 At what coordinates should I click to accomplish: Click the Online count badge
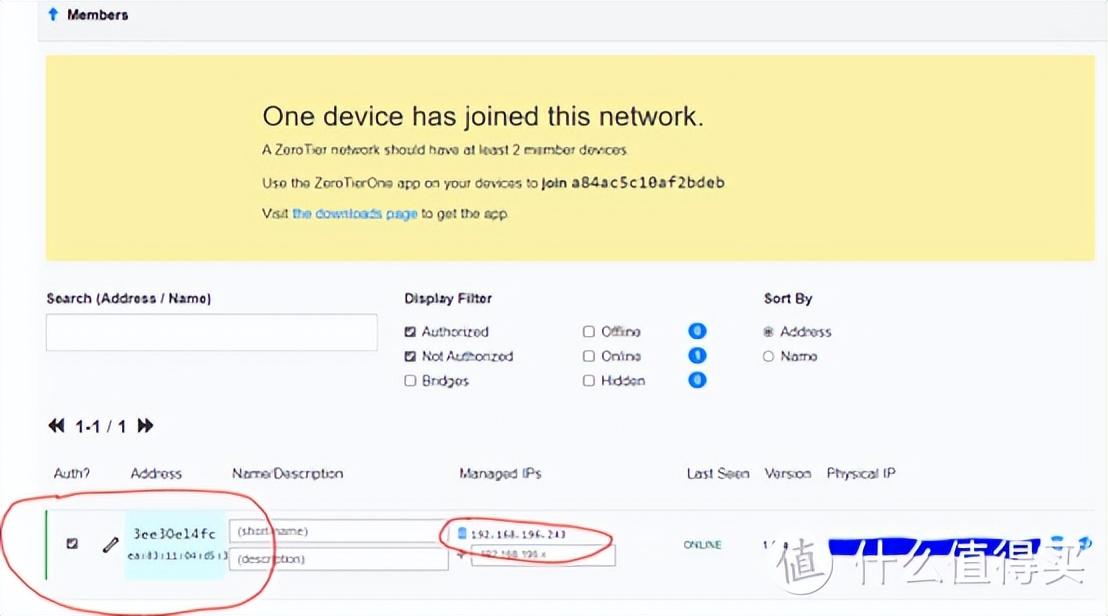[x=697, y=355]
